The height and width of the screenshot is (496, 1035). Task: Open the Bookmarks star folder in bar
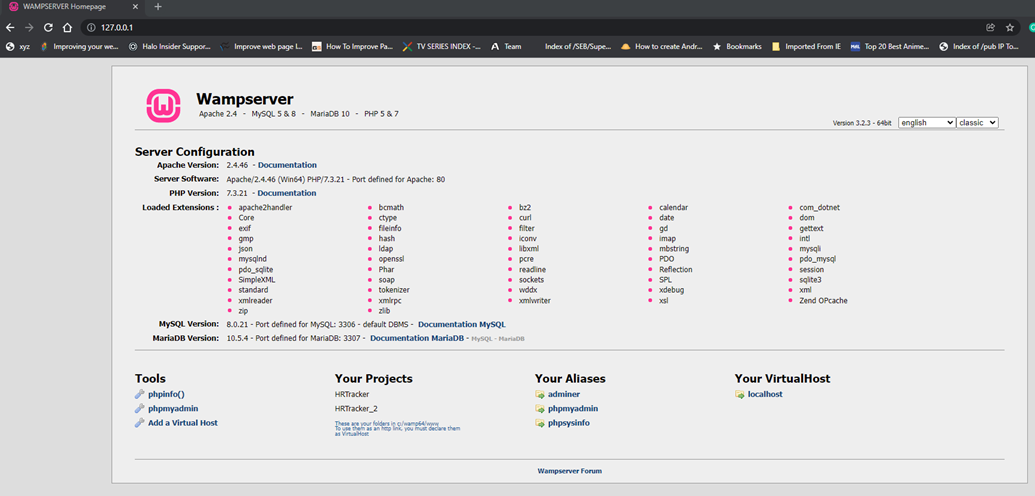tap(737, 47)
